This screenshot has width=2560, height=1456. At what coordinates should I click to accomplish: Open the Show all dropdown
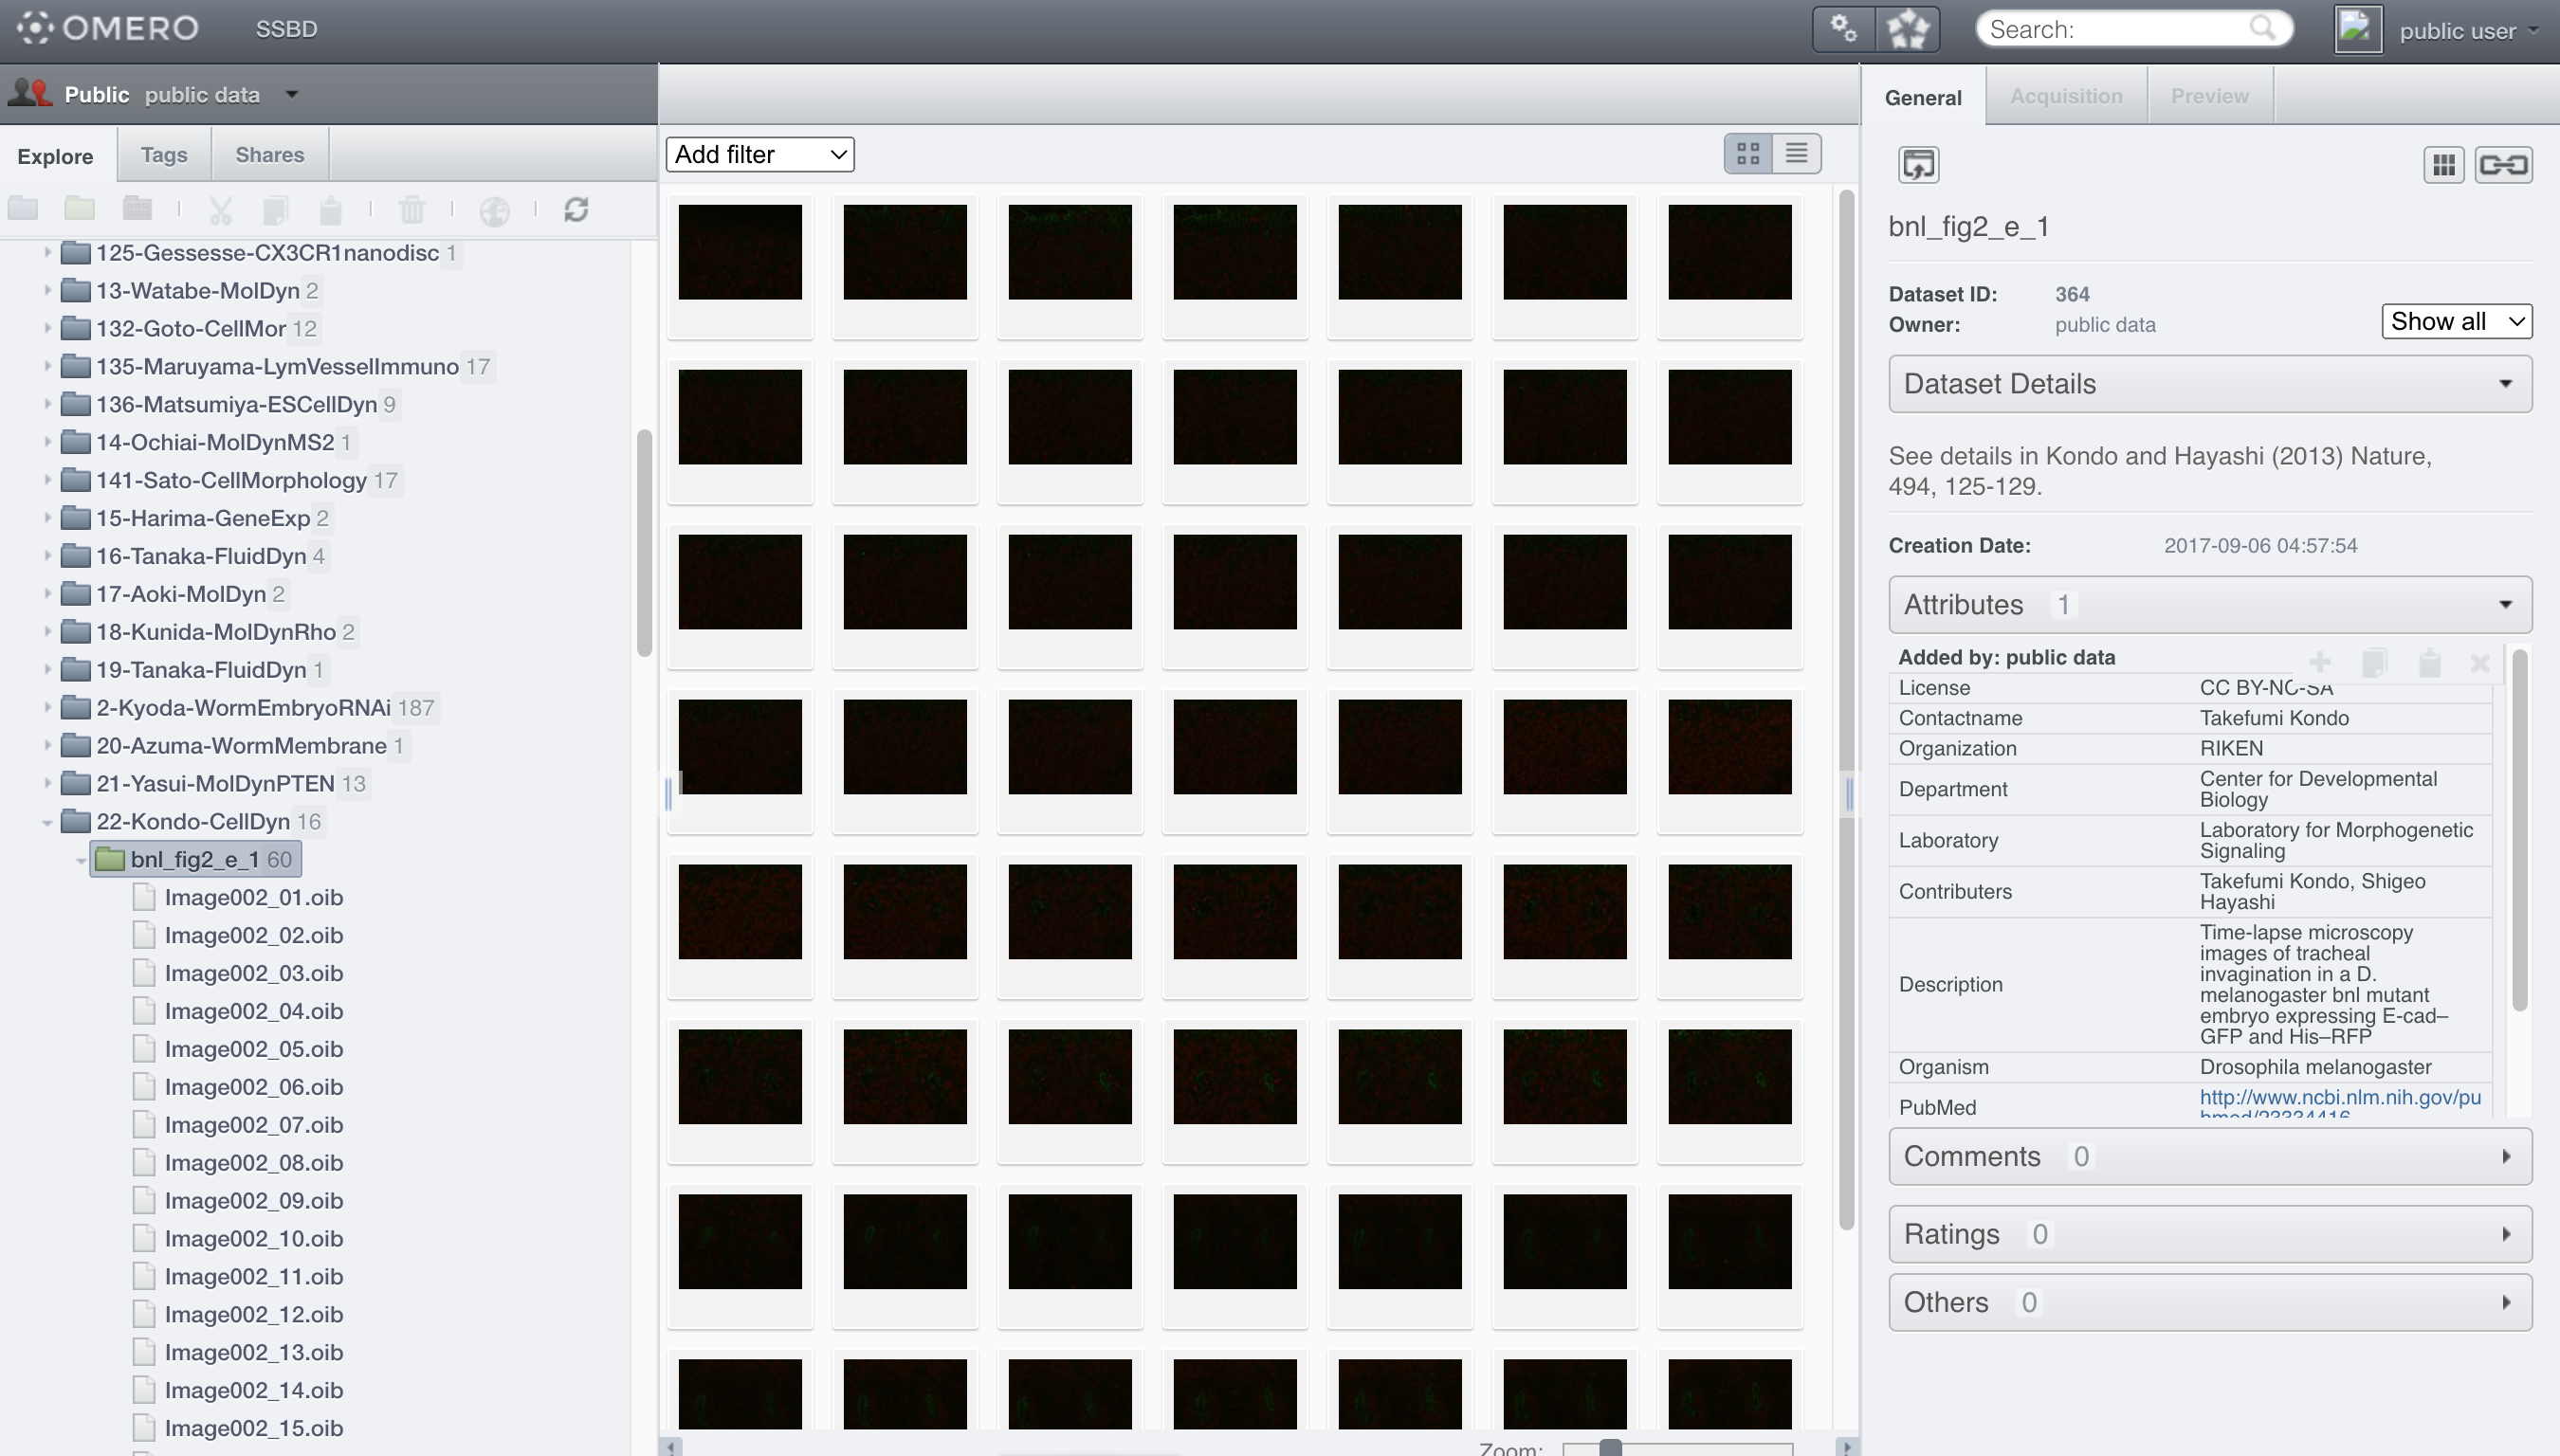[x=2456, y=322]
